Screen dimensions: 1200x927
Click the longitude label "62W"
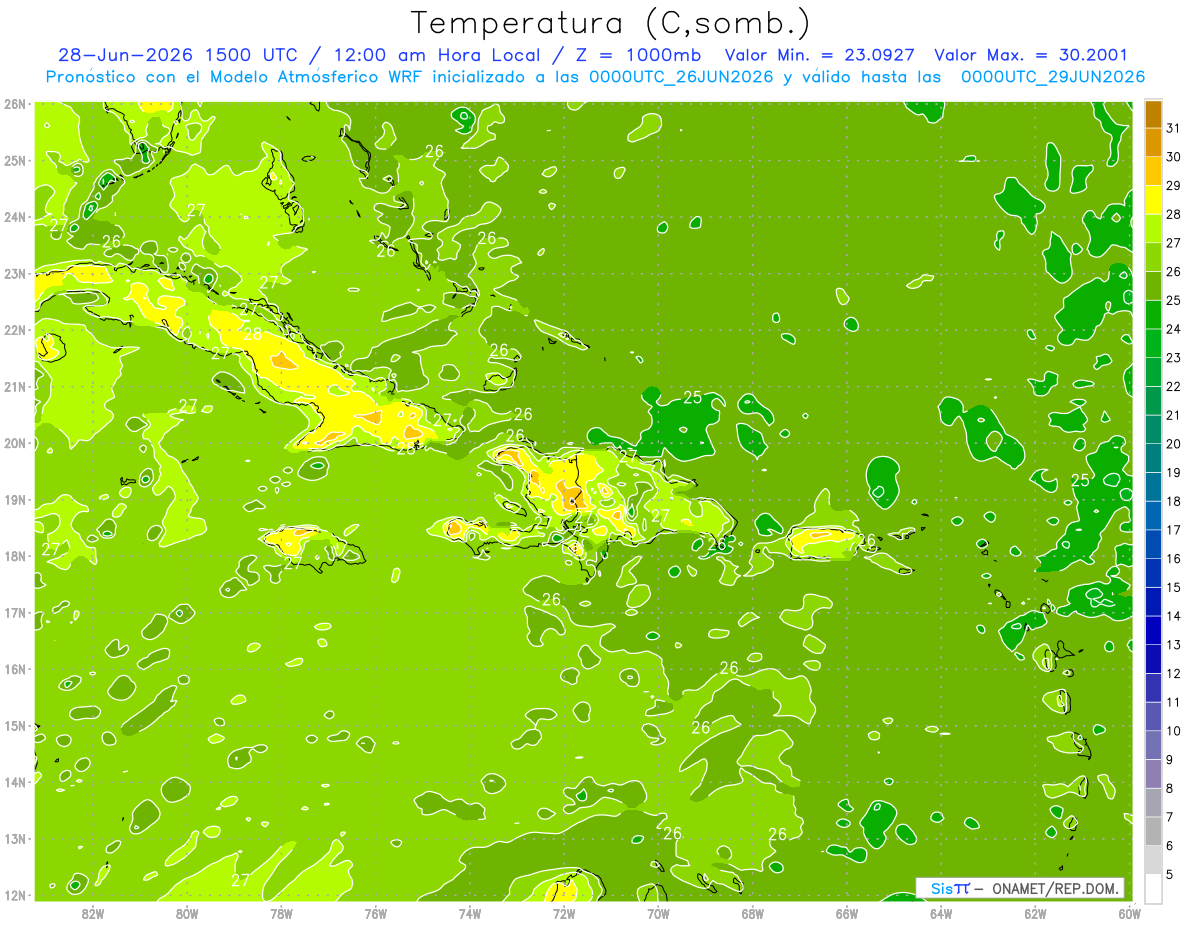pyautogui.click(x=1035, y=913)
